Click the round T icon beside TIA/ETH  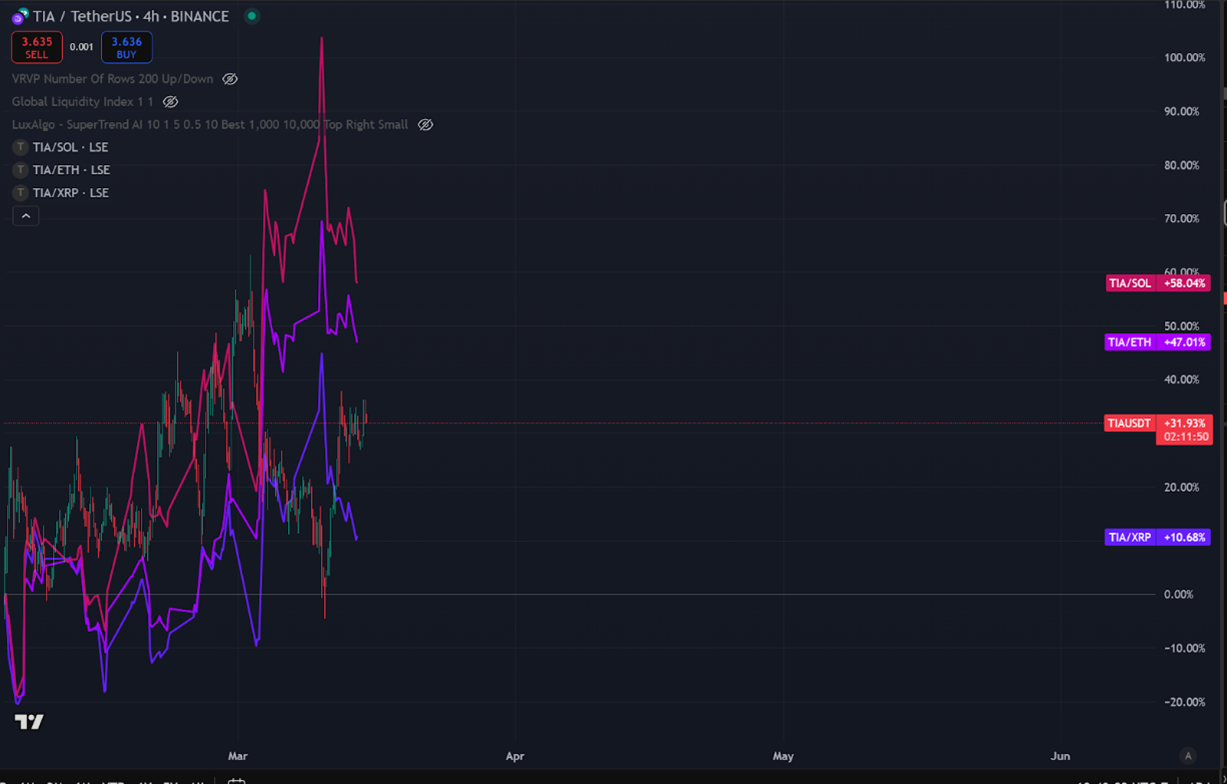point(20,170)
